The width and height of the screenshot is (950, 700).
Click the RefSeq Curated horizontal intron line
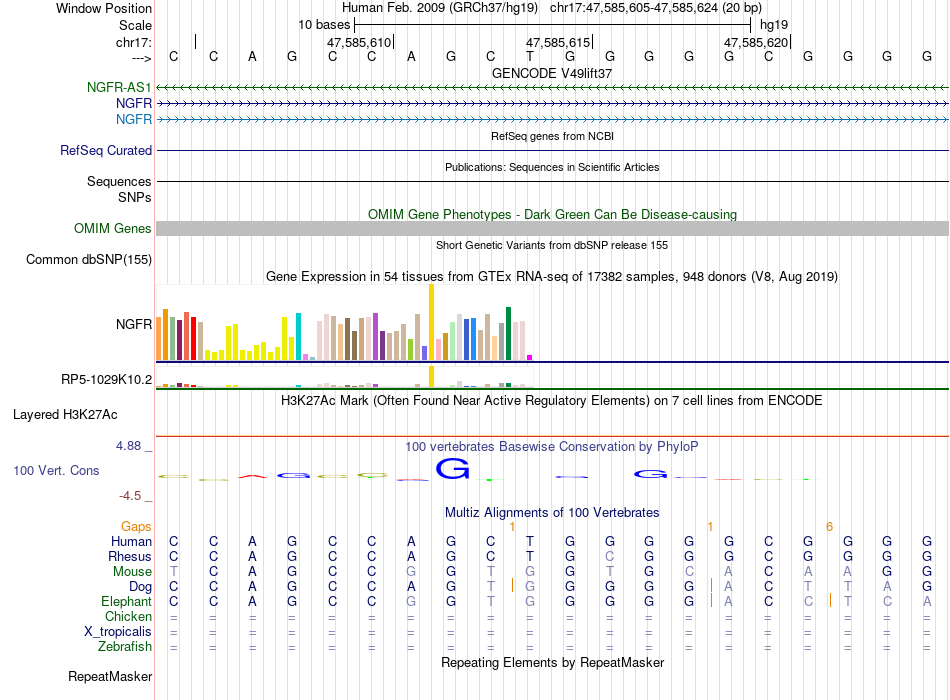pos(552,150)
